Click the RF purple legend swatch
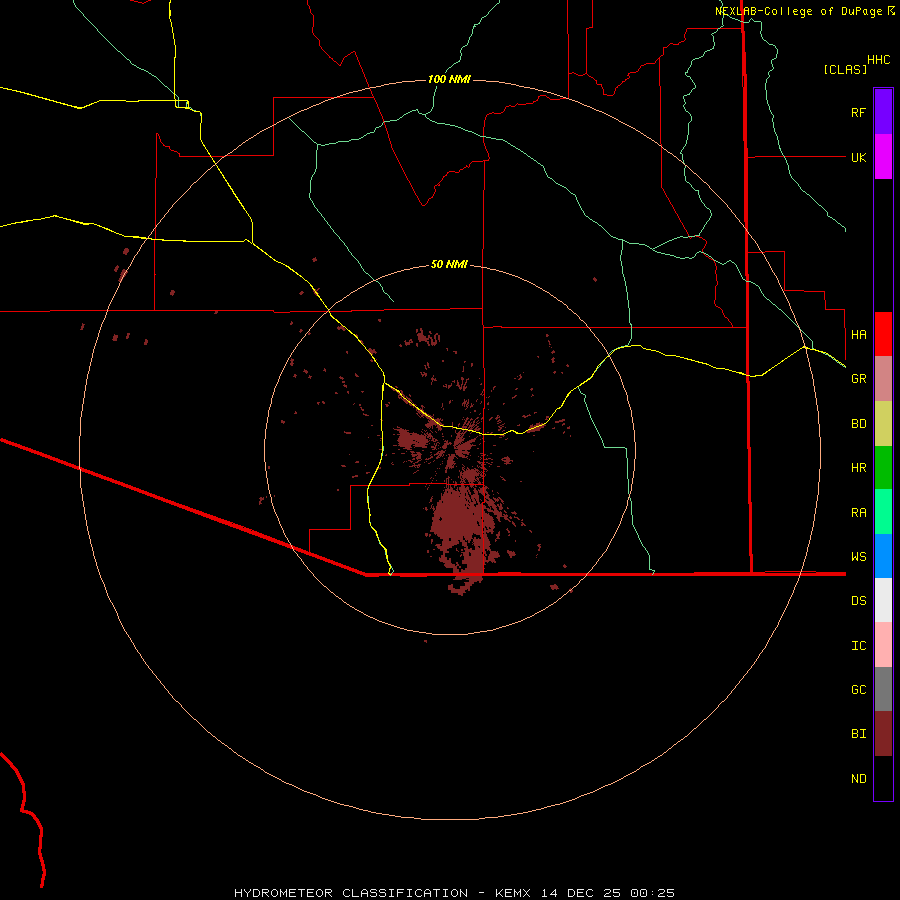900x900 pixels. click(883, 112)
